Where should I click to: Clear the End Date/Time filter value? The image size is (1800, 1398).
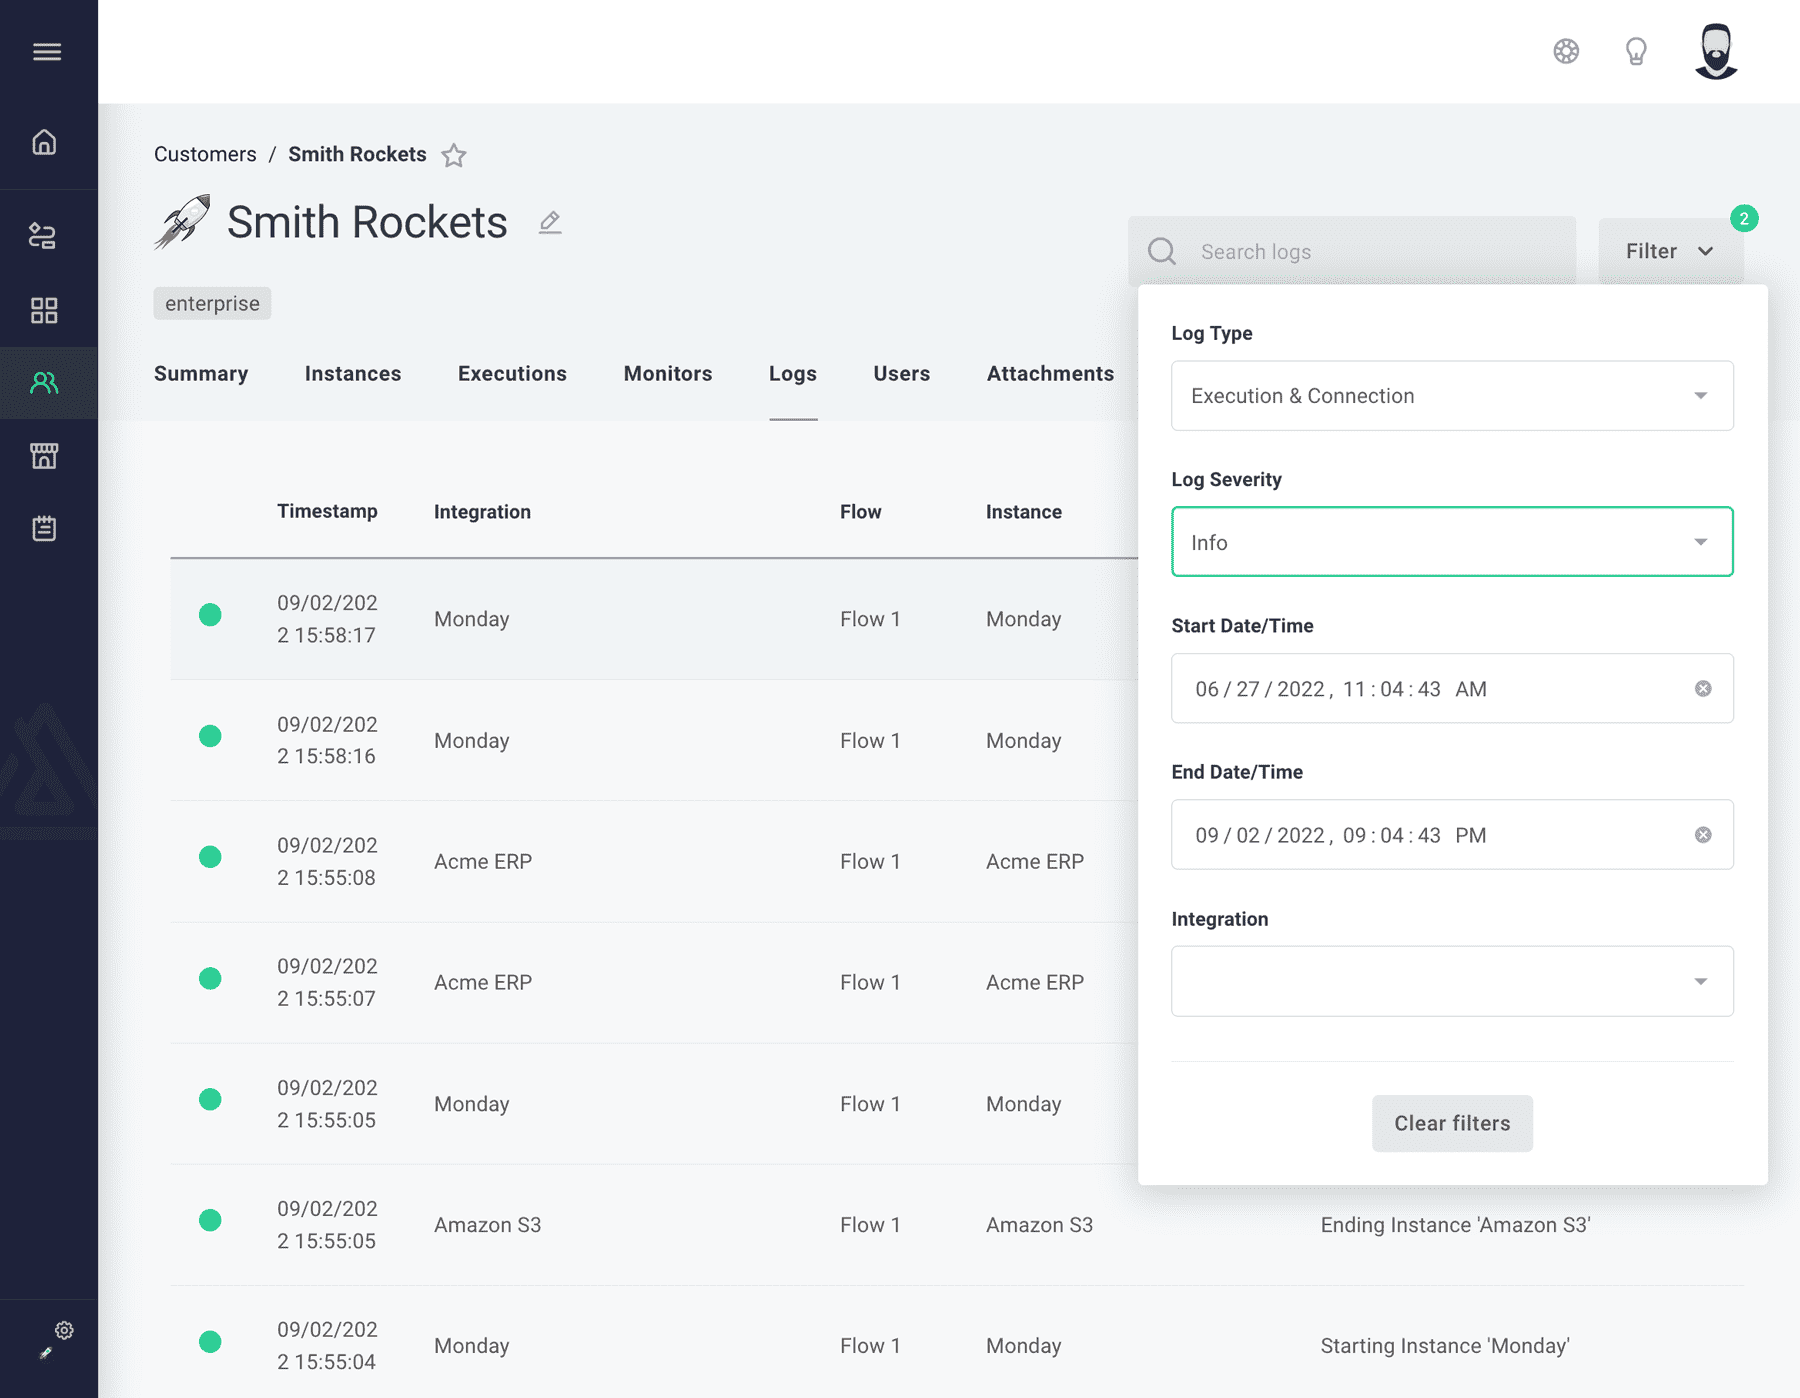point(1703,835)
